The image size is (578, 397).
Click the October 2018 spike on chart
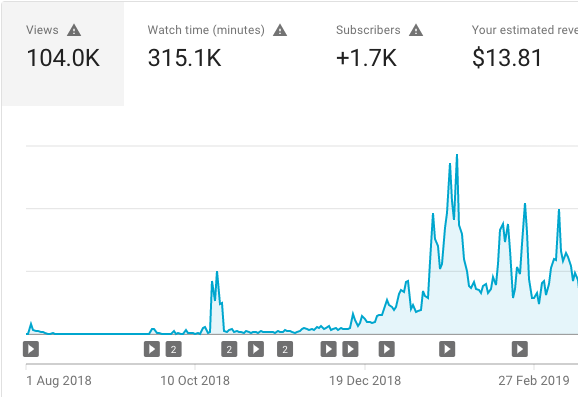click(x=217, y=272)
